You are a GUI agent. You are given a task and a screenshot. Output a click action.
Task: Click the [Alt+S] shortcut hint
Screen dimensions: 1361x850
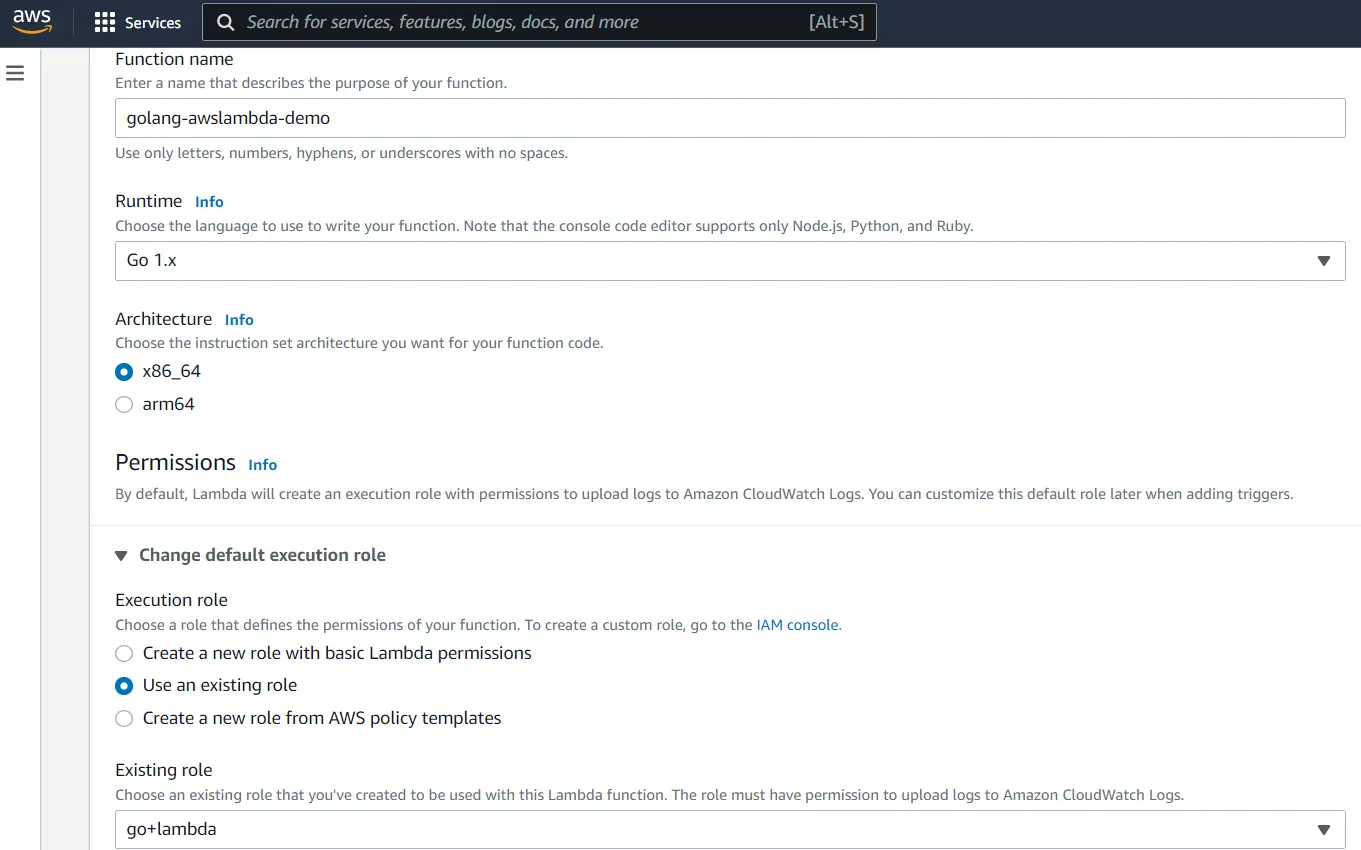coord(836,22)
